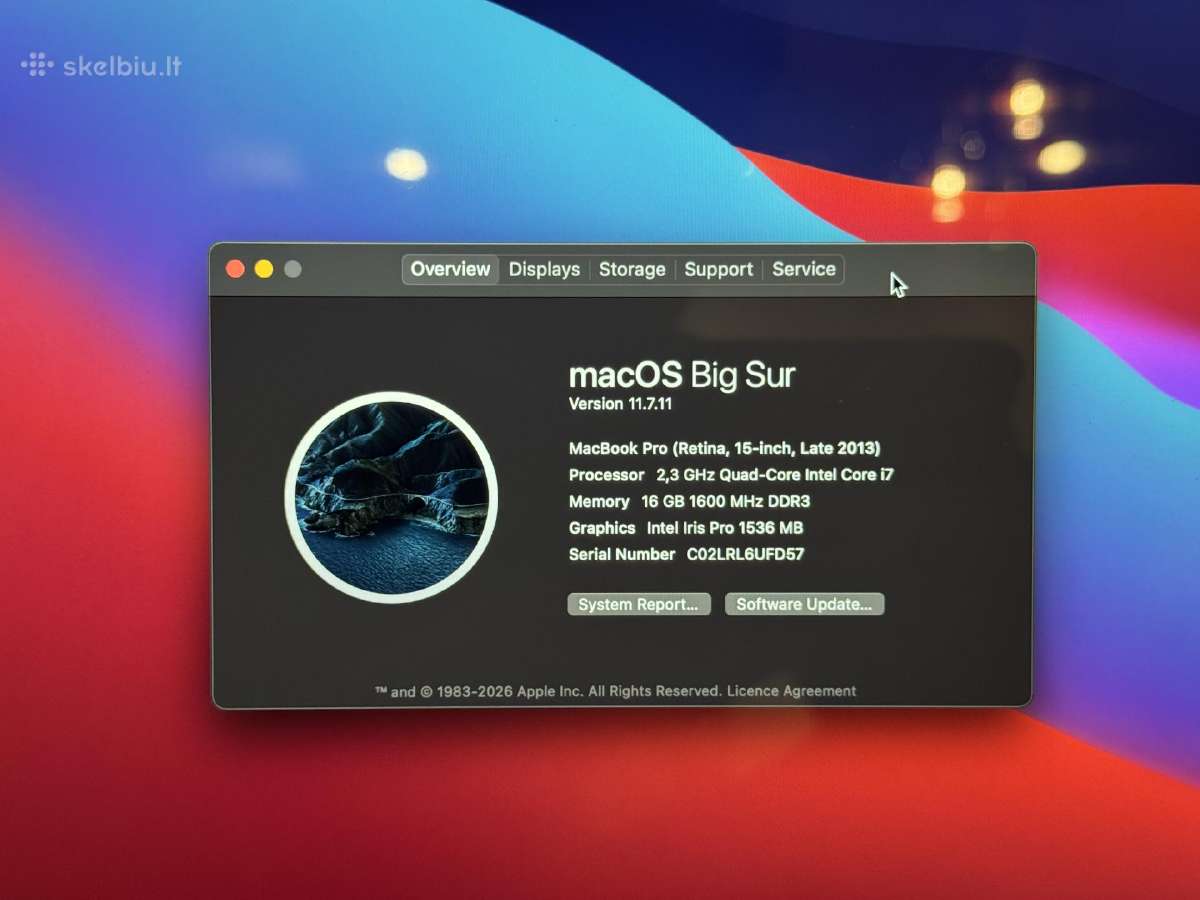Minimize window with yellow button
Image resolution: width=1200 pixels, height=900 pixels.
(264, 269)
